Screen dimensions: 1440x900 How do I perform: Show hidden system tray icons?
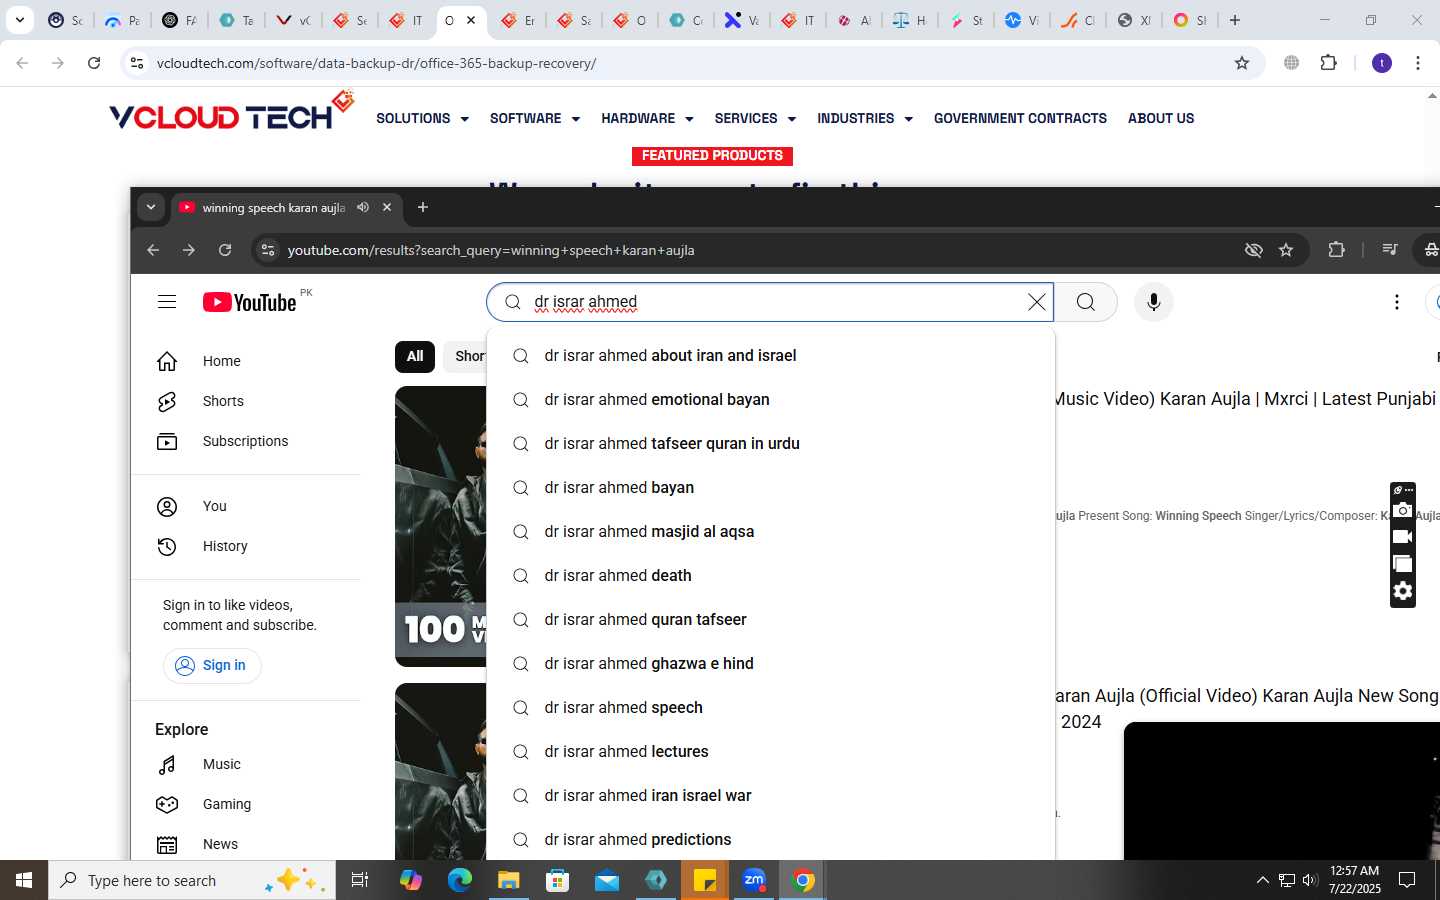1262,880
